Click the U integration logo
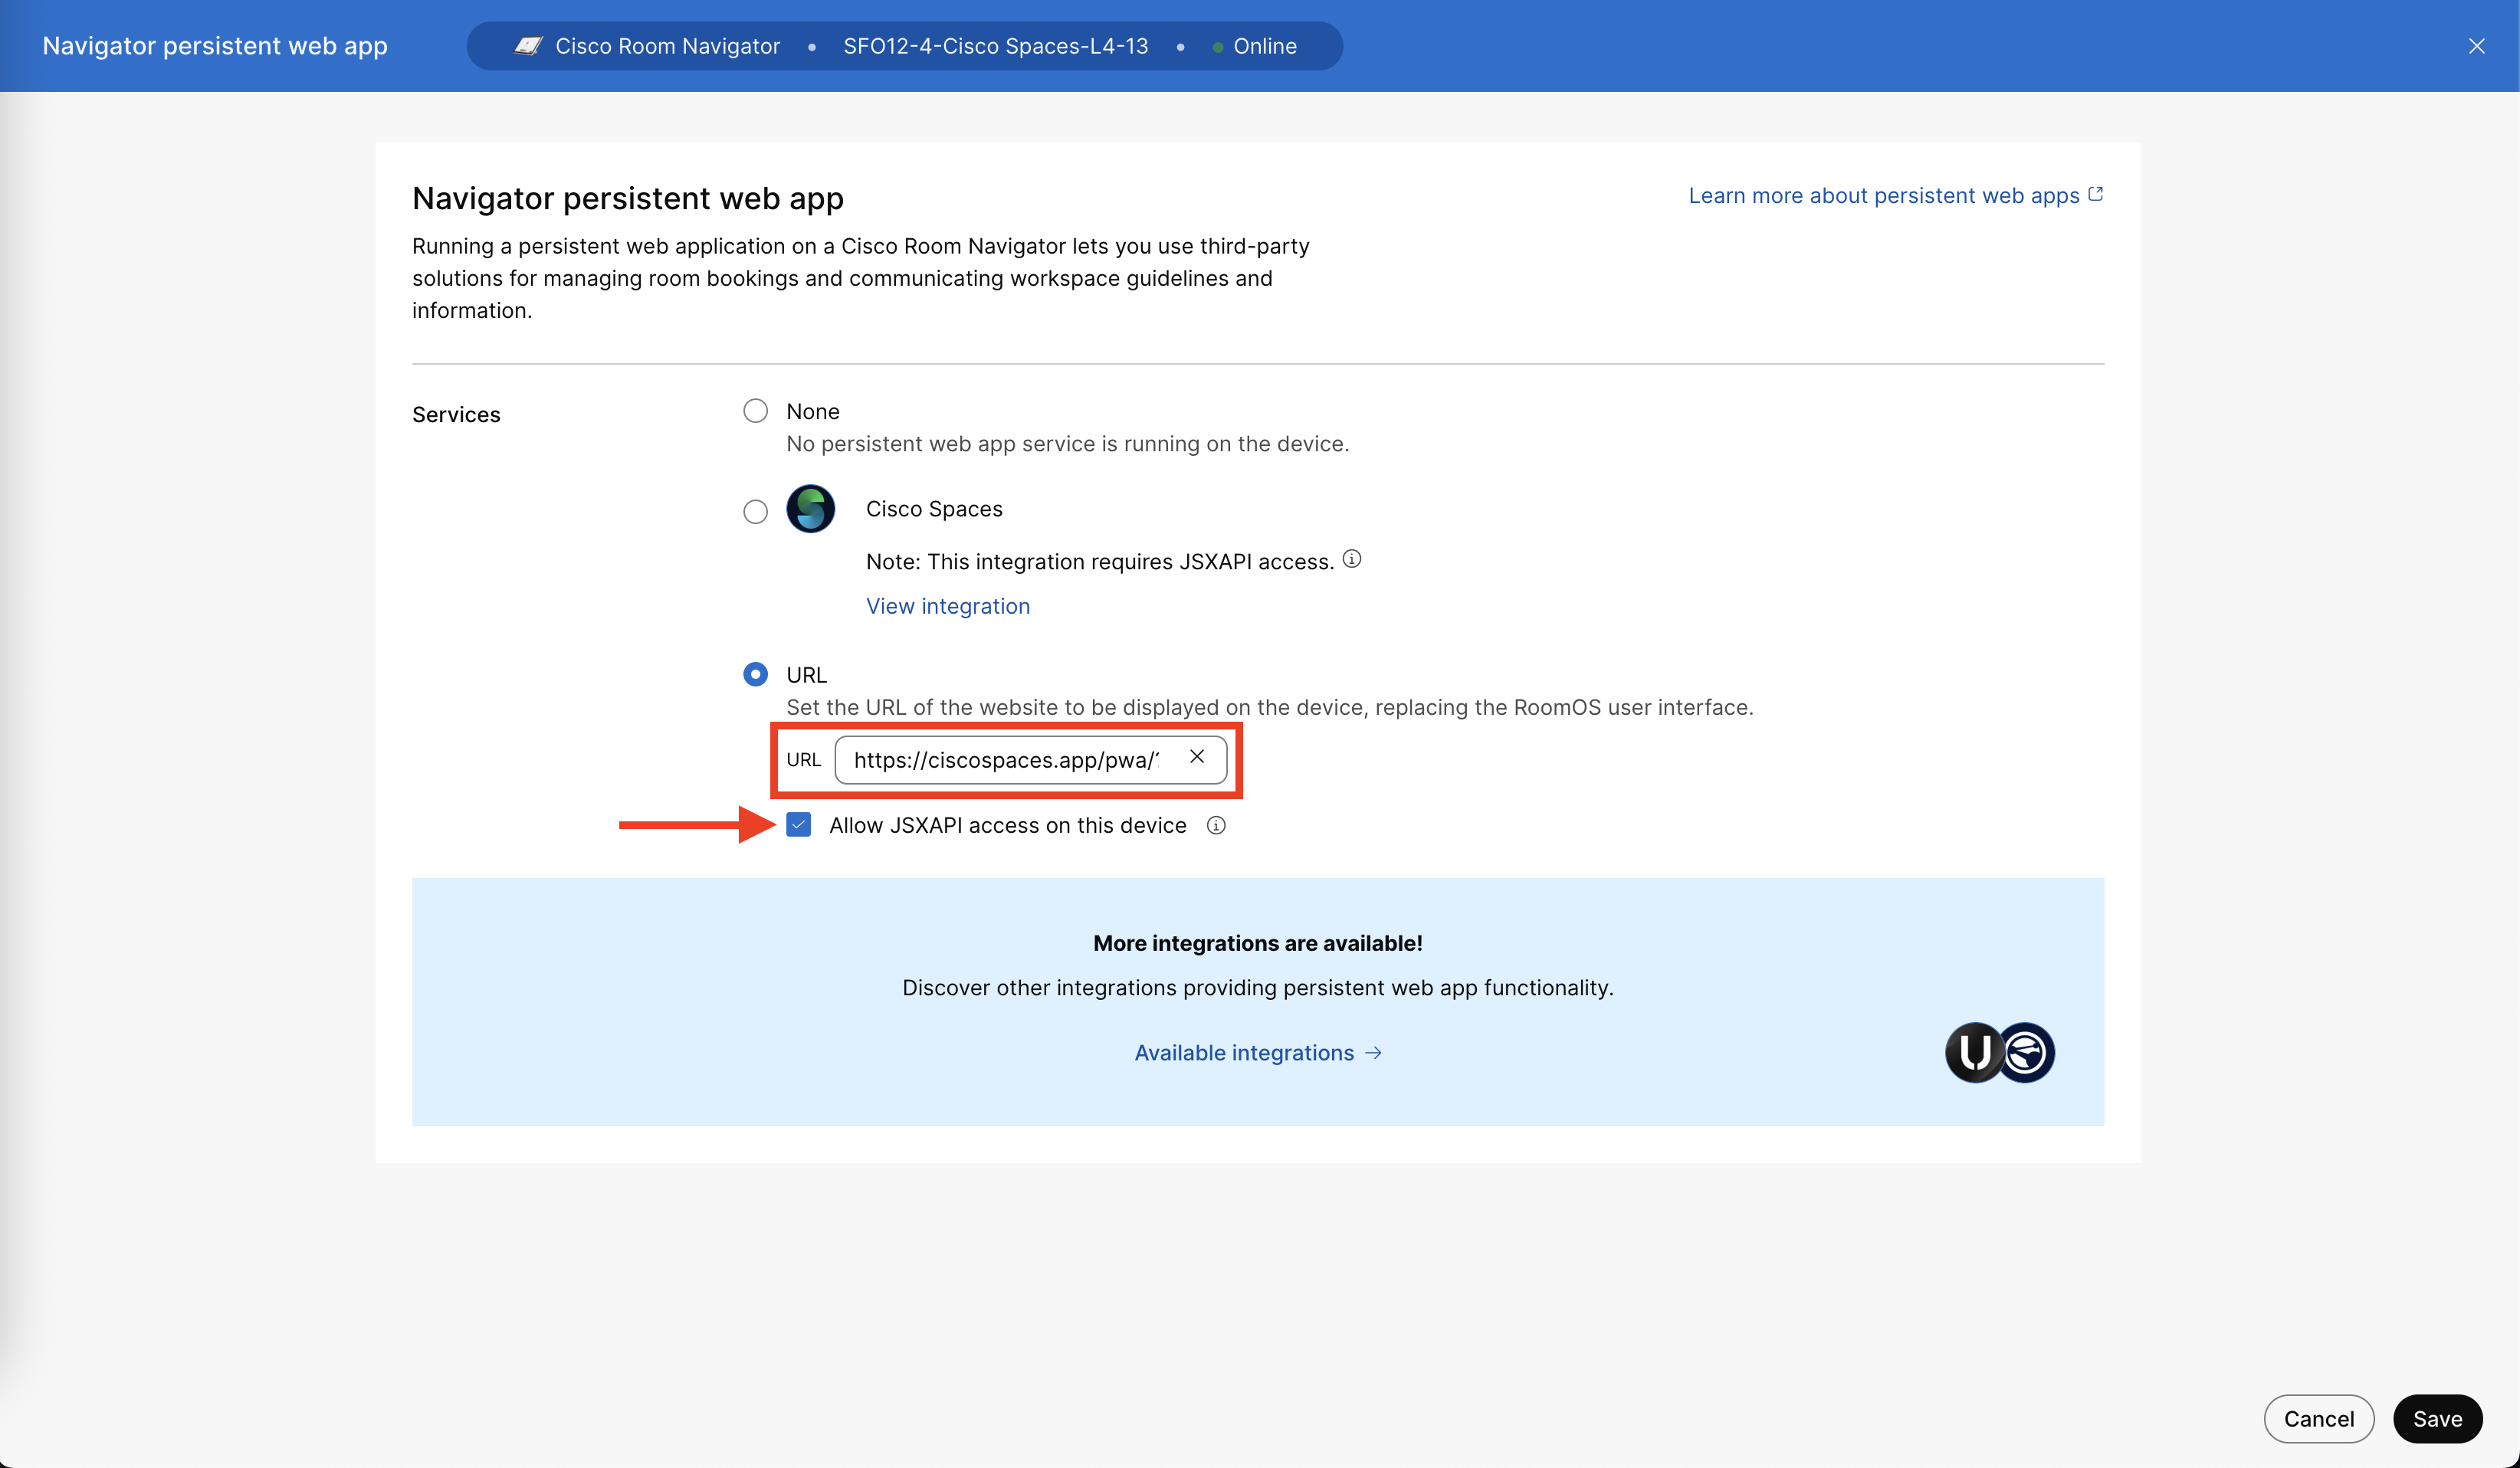2520x1468 pixels. (x=1974, y=1052)
